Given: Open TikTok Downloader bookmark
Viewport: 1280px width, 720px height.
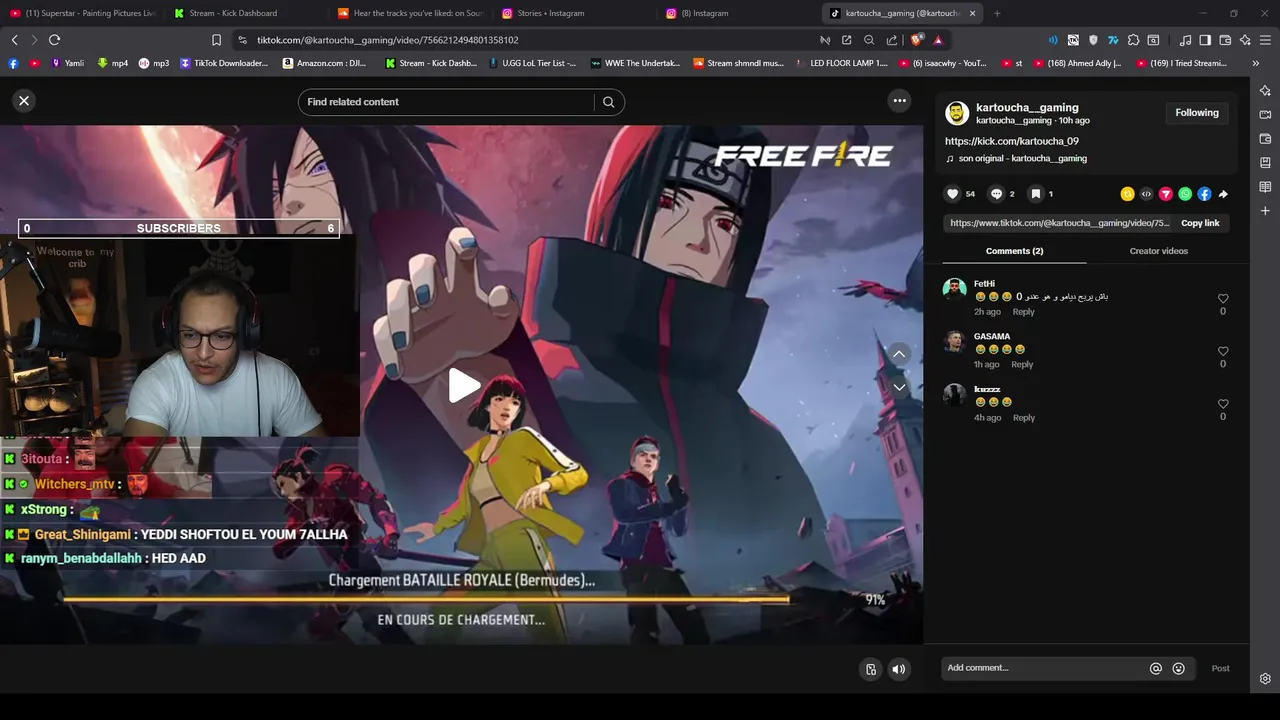Looking at the screenshot, I should (224, 63).
